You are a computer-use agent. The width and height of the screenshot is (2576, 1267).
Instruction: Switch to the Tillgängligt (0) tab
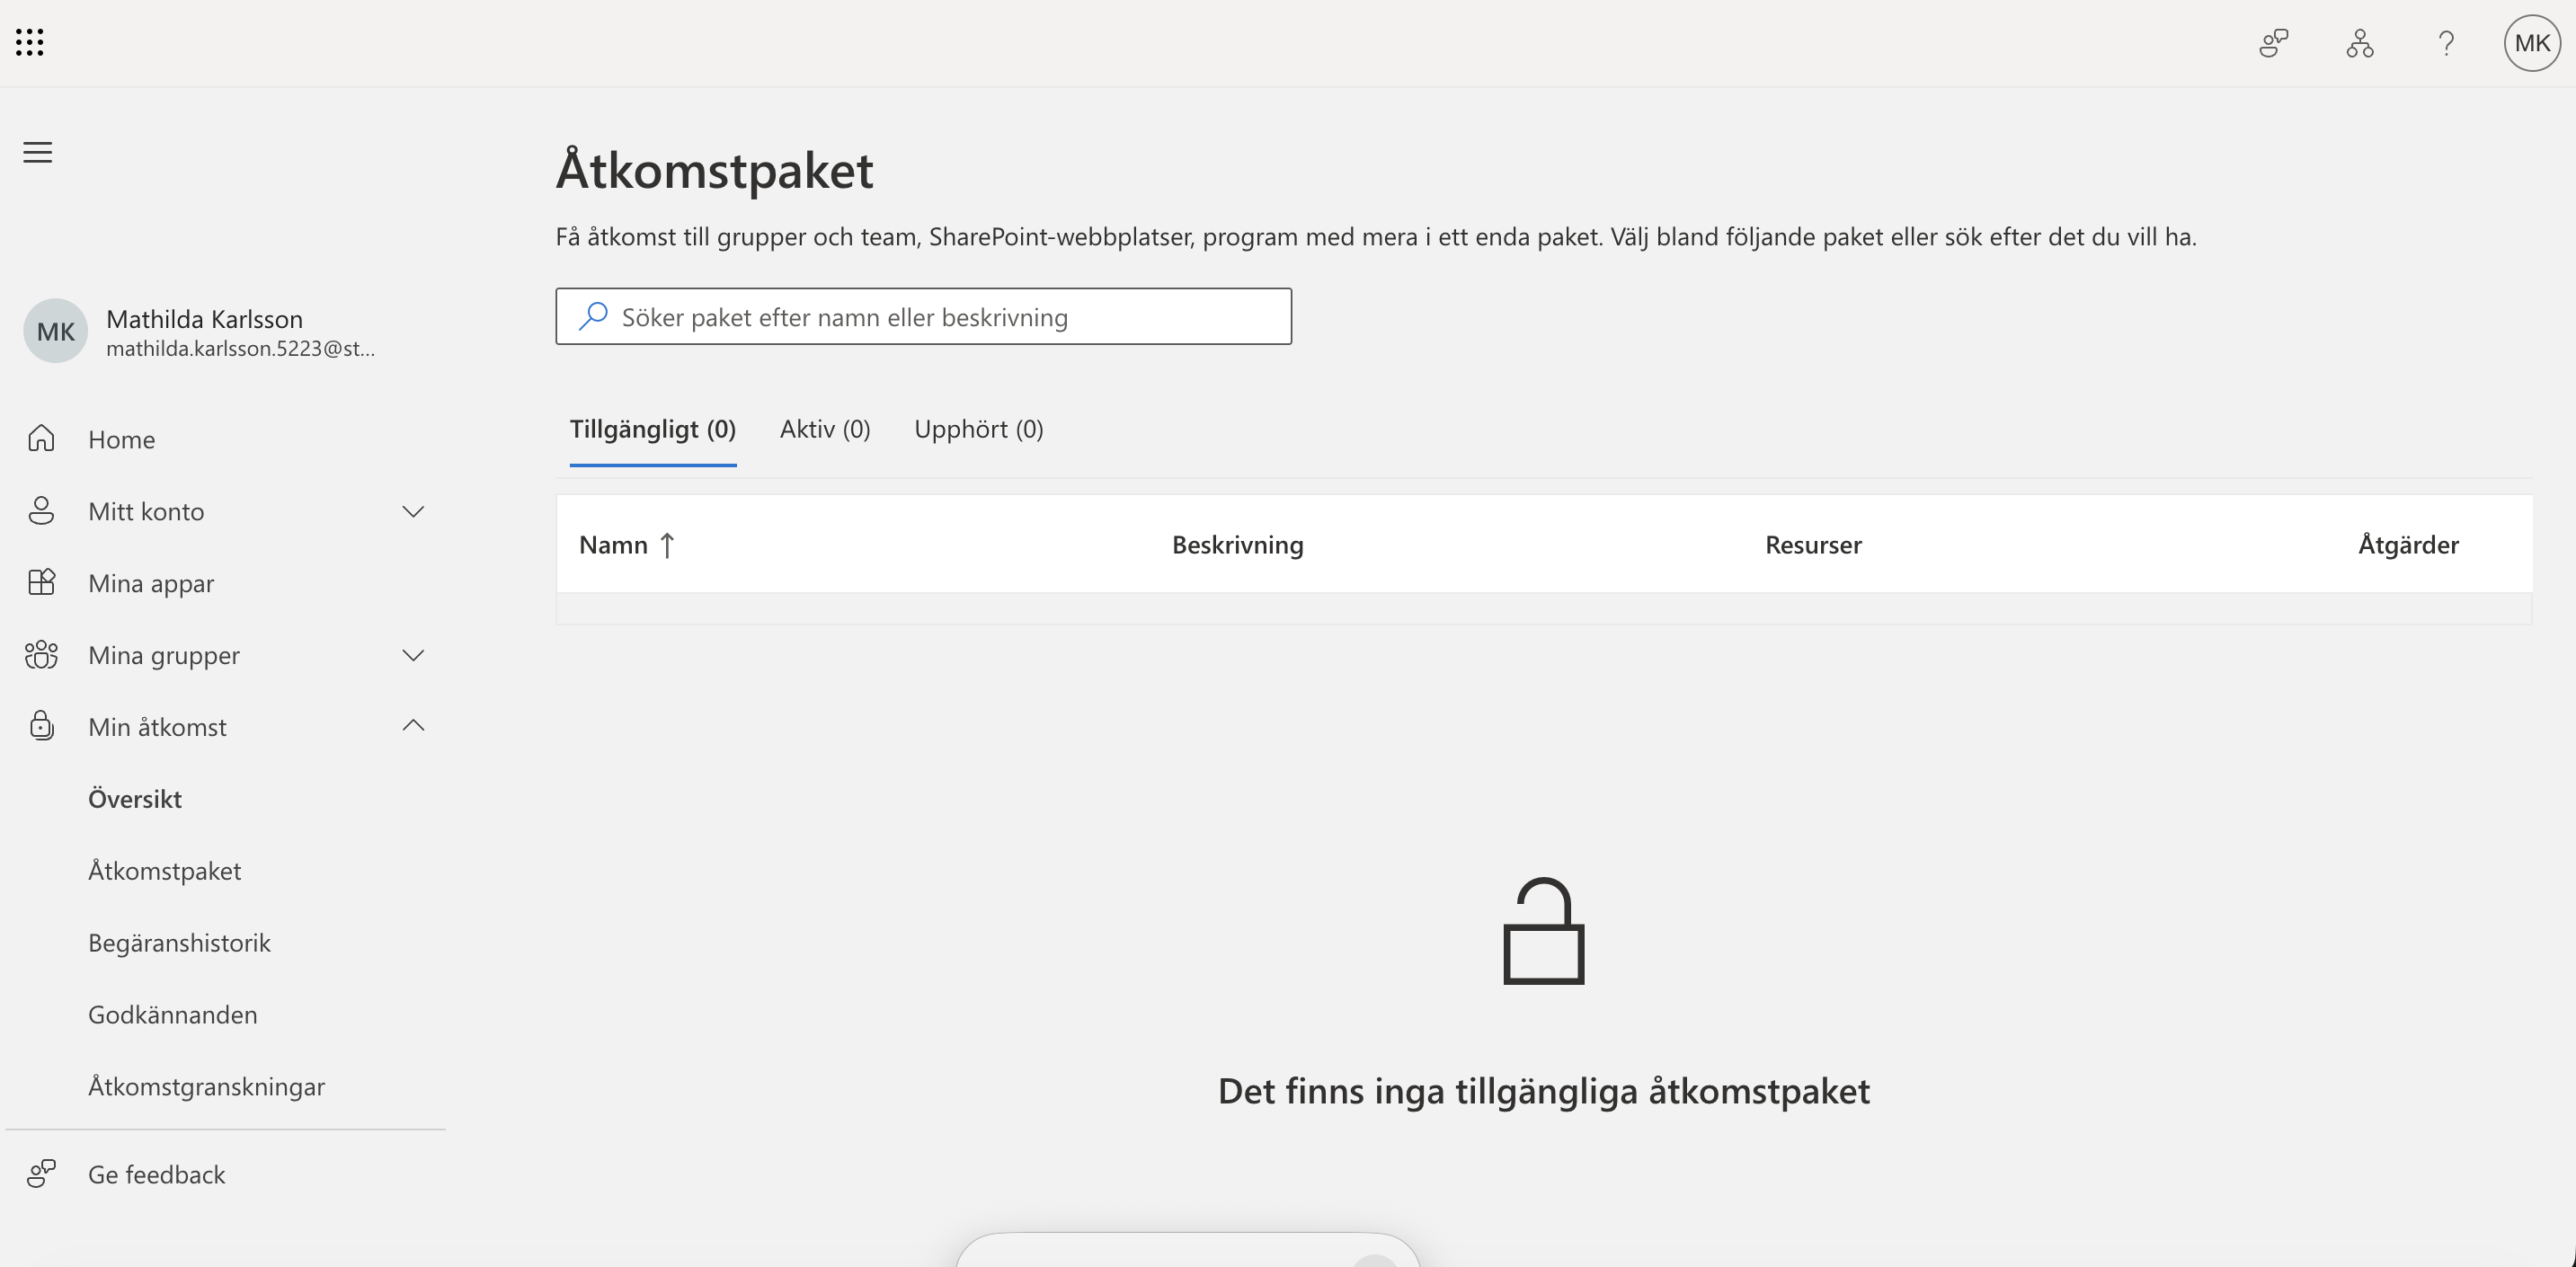tap(653, 429)
